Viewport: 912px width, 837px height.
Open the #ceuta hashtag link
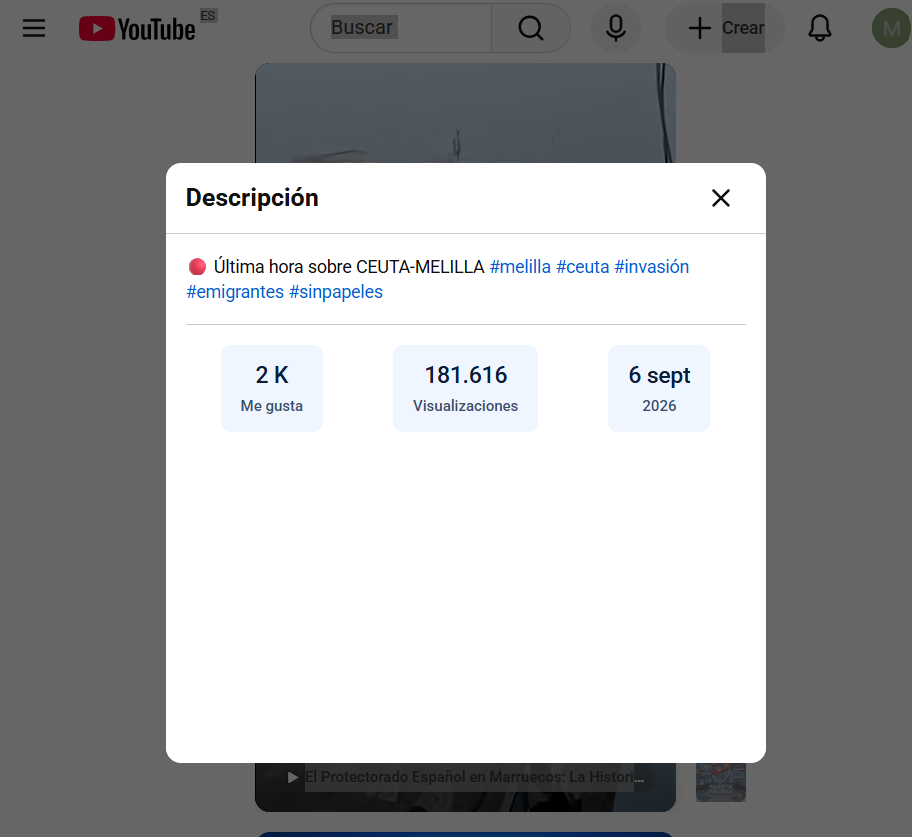[x=582, y=267]
